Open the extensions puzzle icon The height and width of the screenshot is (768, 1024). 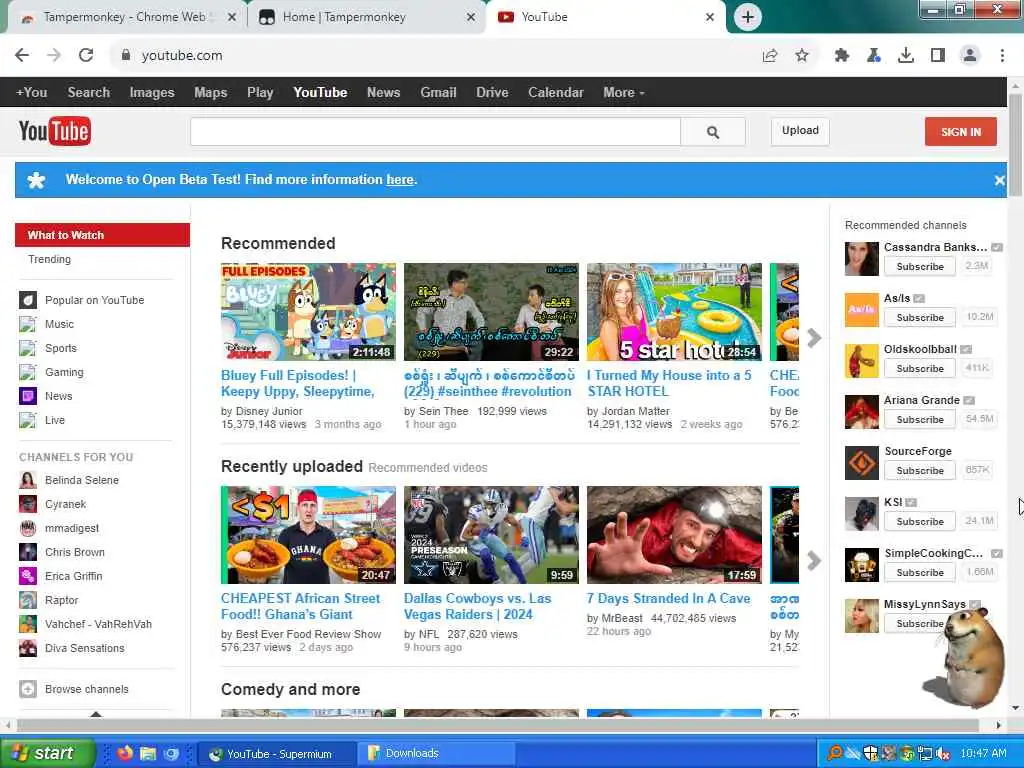click(x=842, y=56)
